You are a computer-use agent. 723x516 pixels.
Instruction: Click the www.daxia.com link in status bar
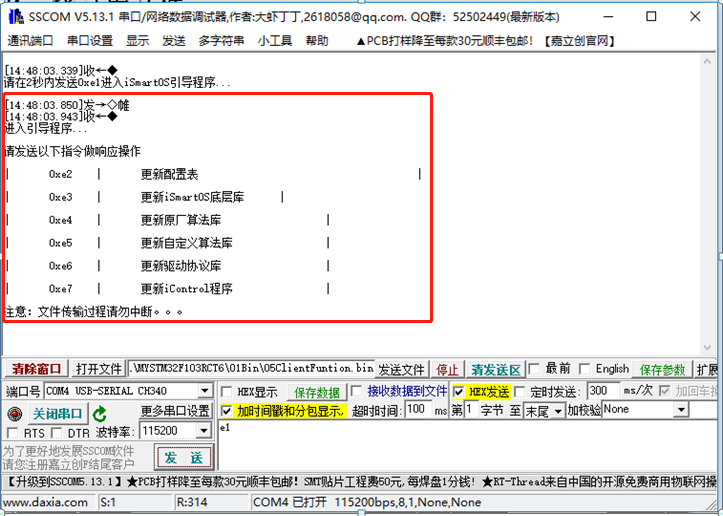(x=45, y=502)
